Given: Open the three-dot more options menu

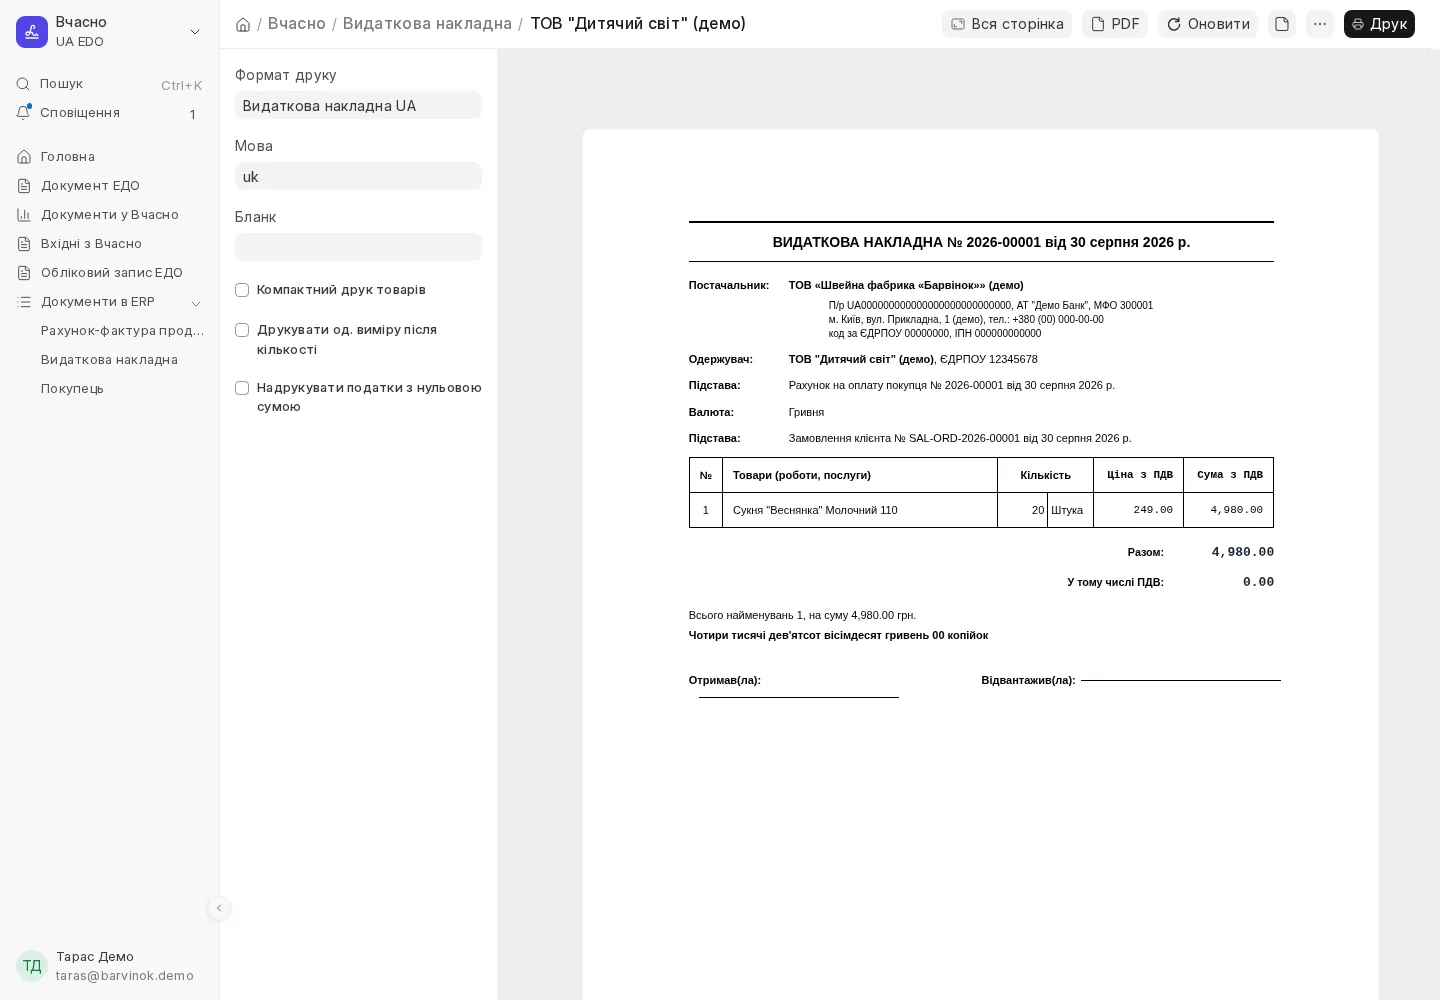Looking at the screenshot, I should tap(1320, 24).
